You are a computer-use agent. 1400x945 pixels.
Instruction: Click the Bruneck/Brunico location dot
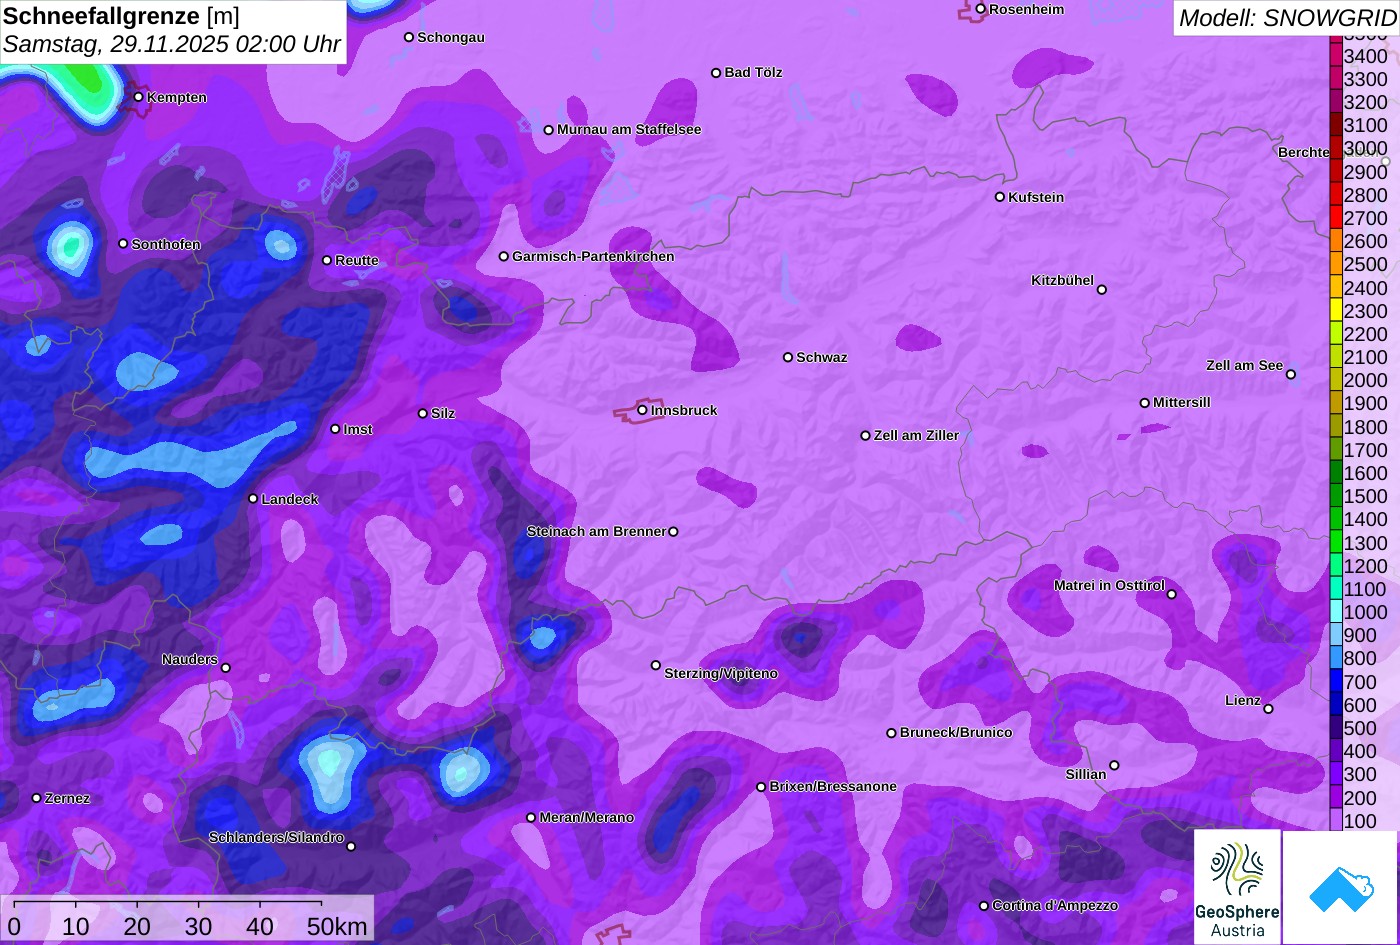tap(891, 733)
